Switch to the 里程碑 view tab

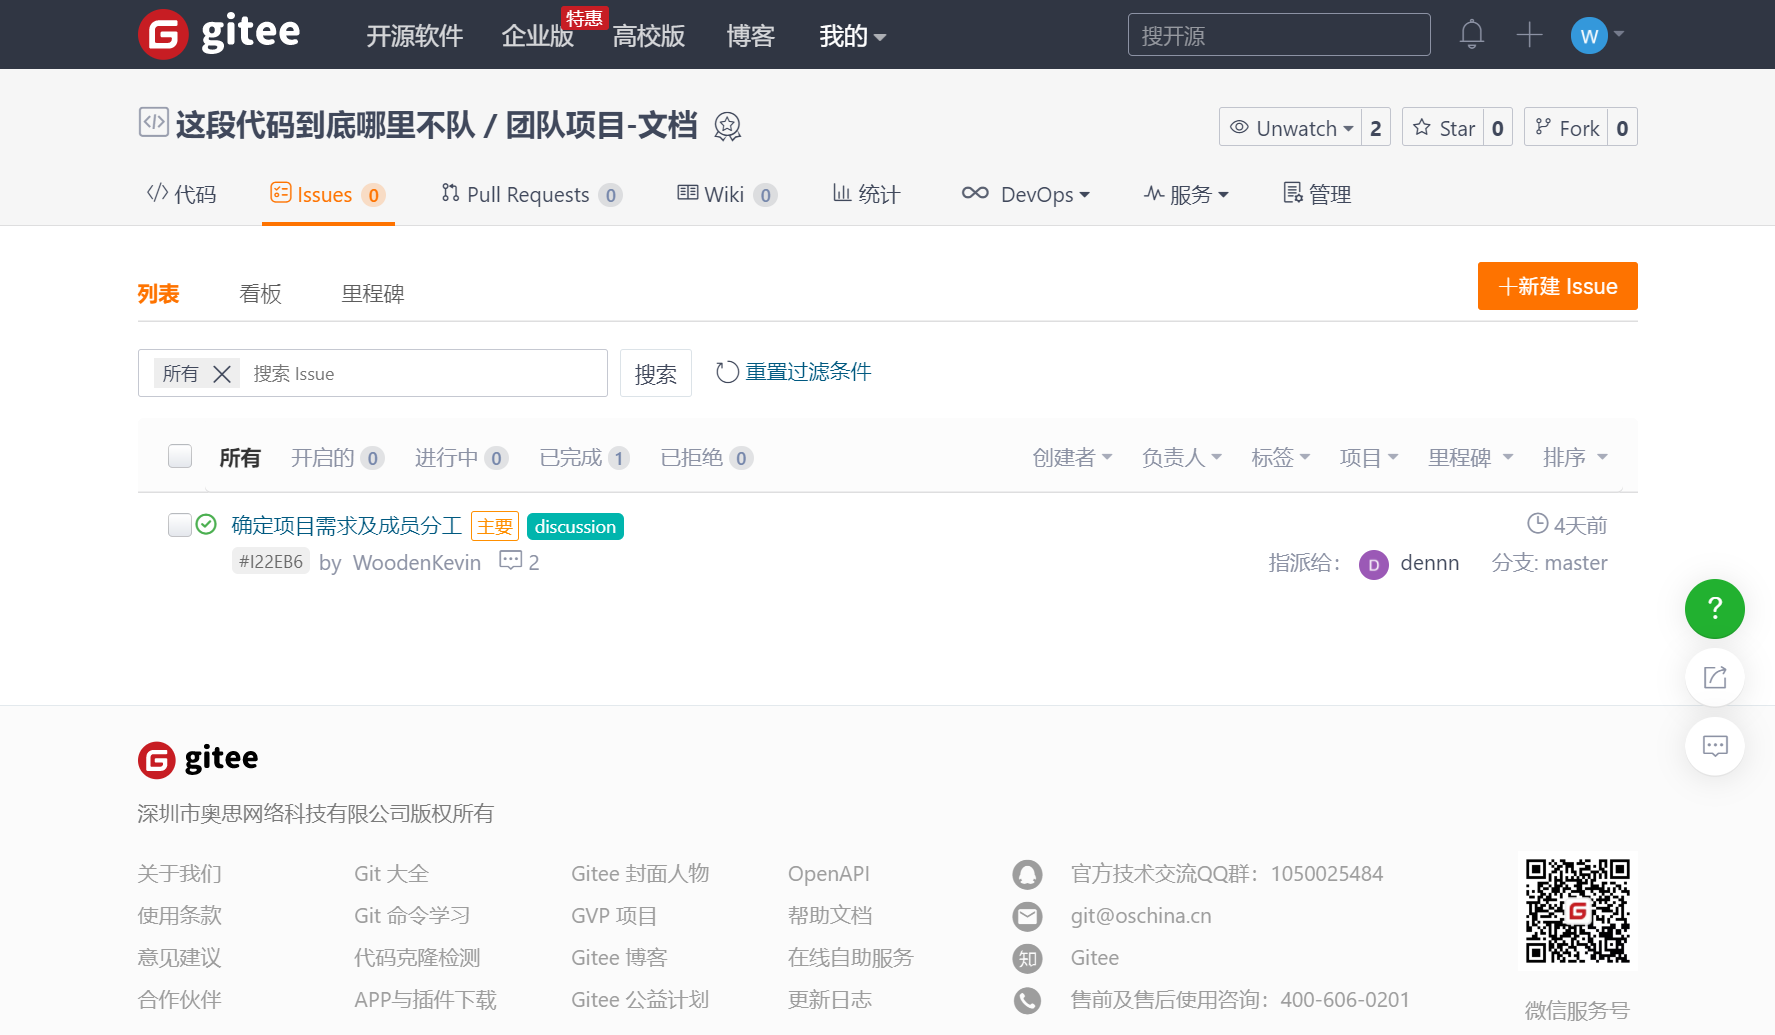[373, 294]
